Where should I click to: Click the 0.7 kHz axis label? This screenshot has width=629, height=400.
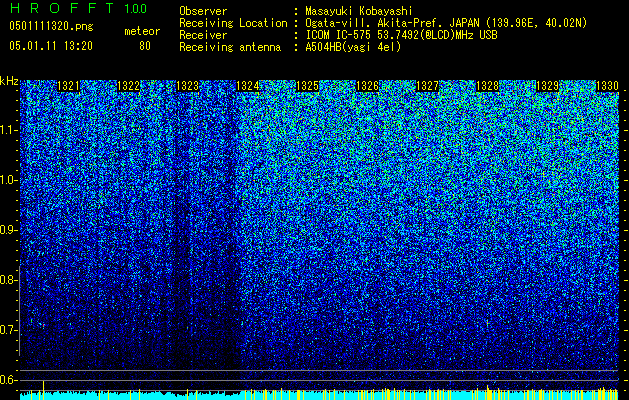(x=8, y=330)
